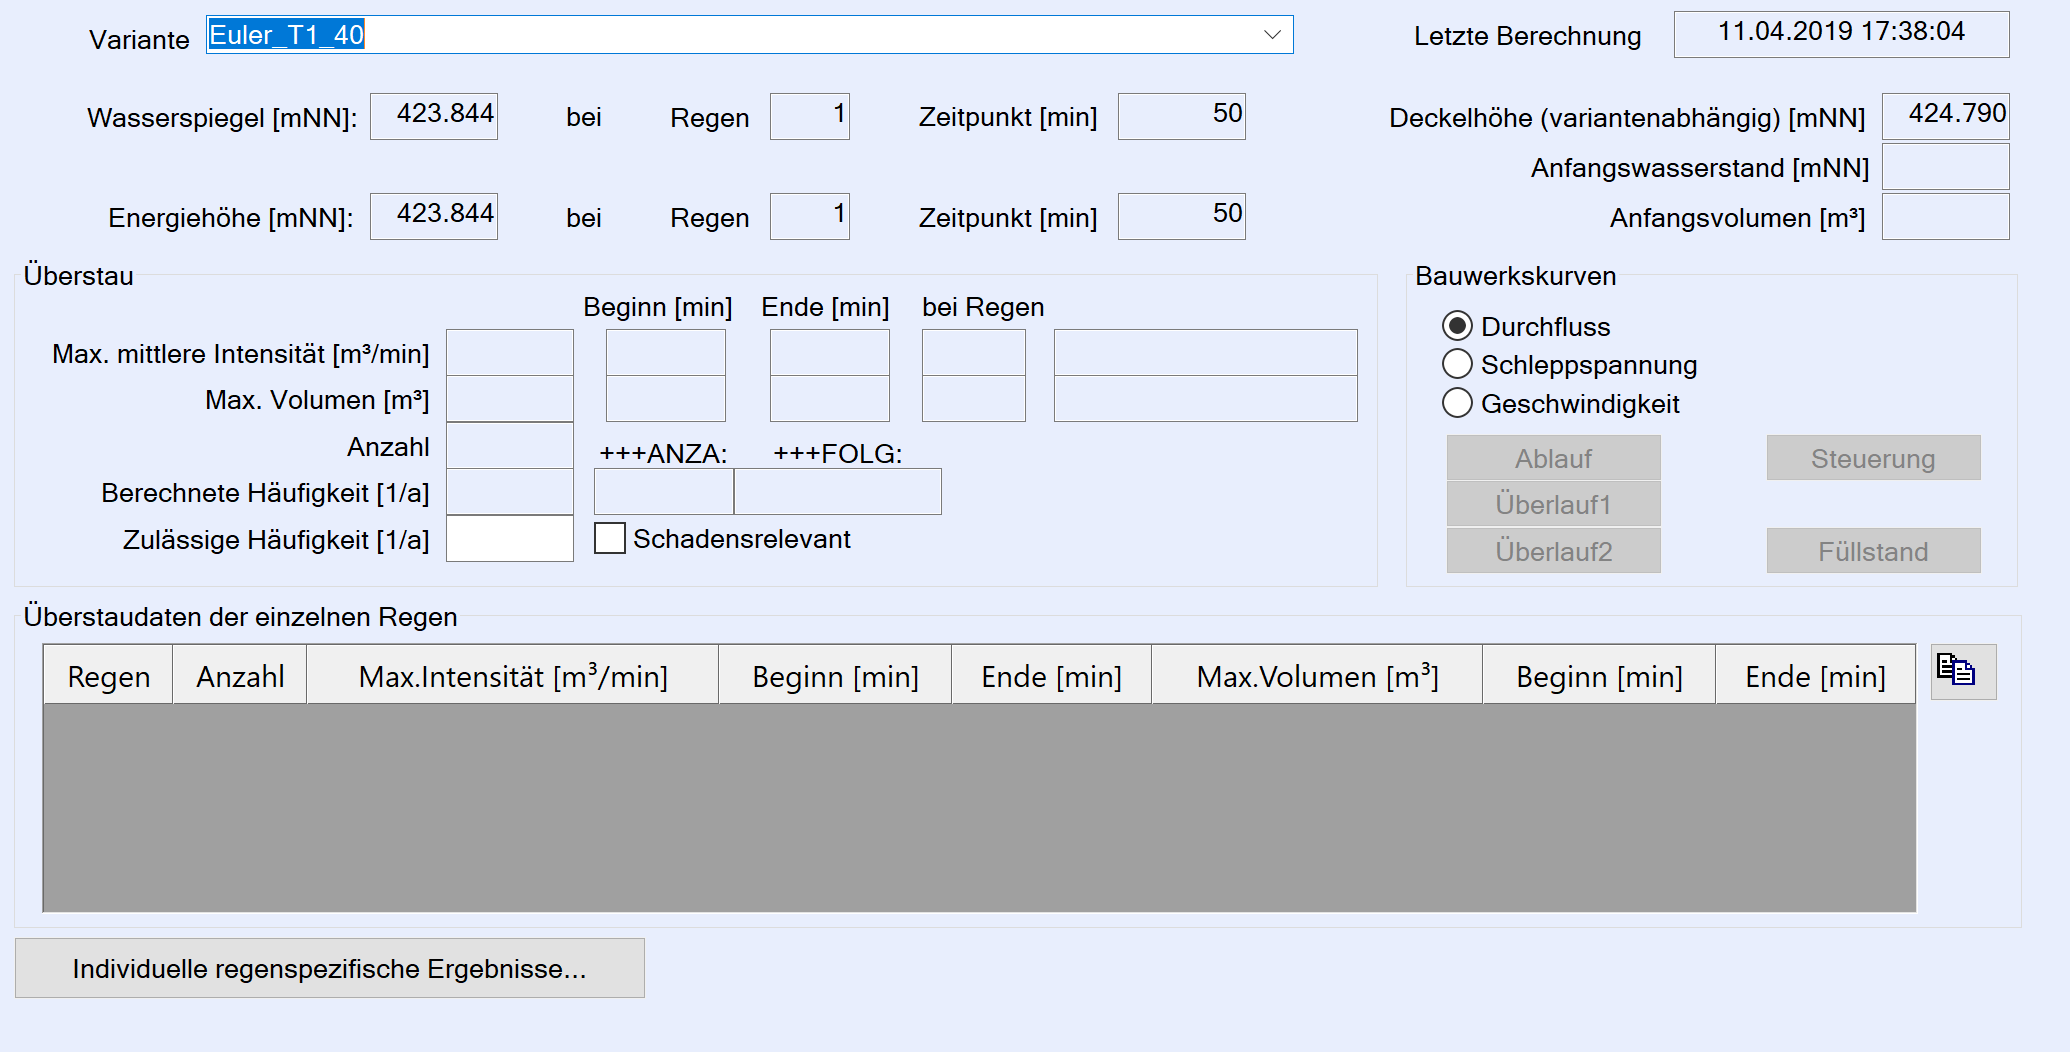
Task: Click the Ablauf button
Action: [1552, 458]
